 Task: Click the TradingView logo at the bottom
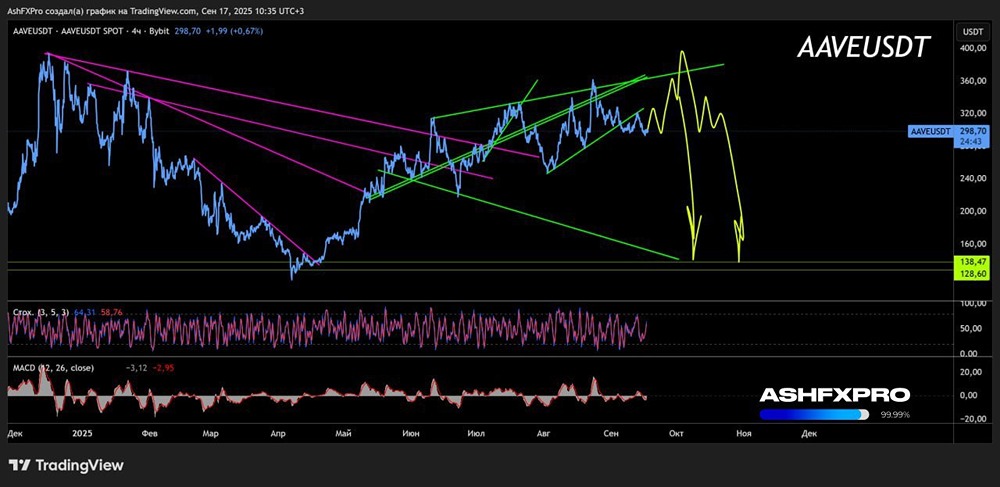(66, 465)
